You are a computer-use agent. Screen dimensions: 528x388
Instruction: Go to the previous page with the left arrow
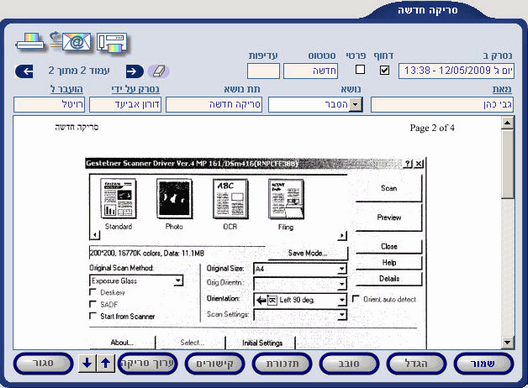click(x=24, y=71)
